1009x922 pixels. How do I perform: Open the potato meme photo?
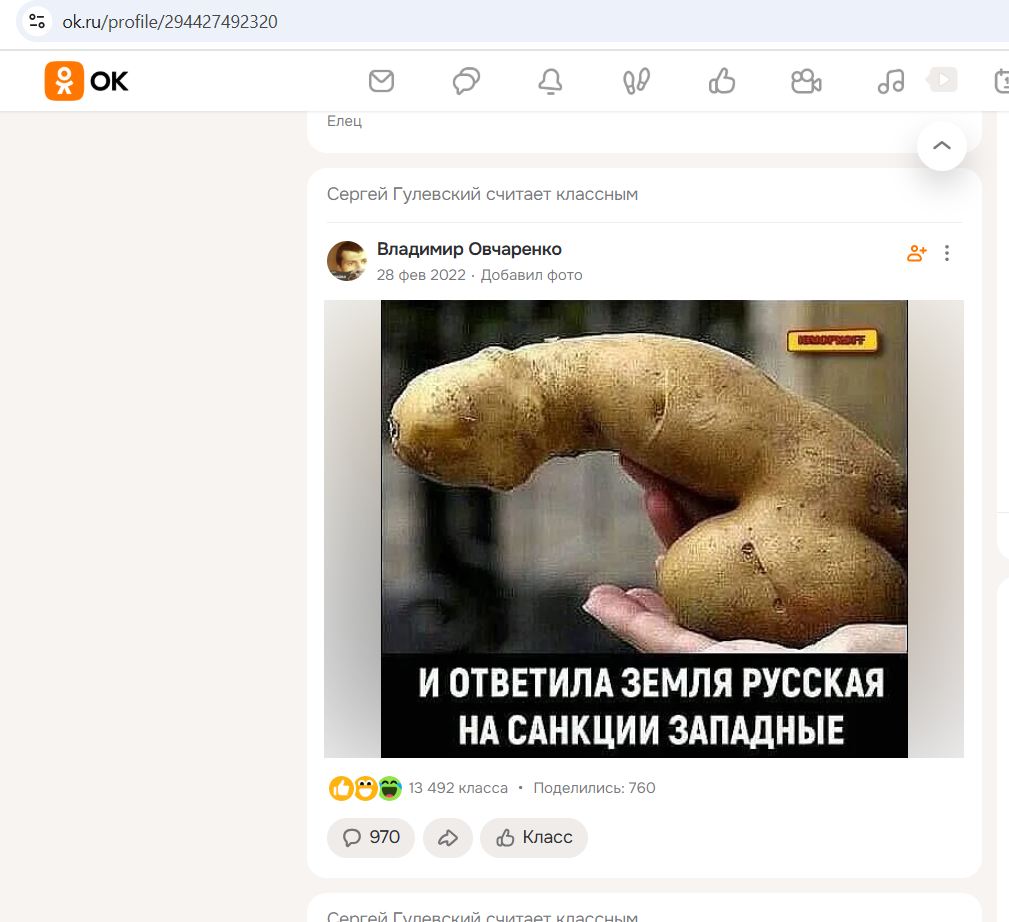[x=643, y=528]
